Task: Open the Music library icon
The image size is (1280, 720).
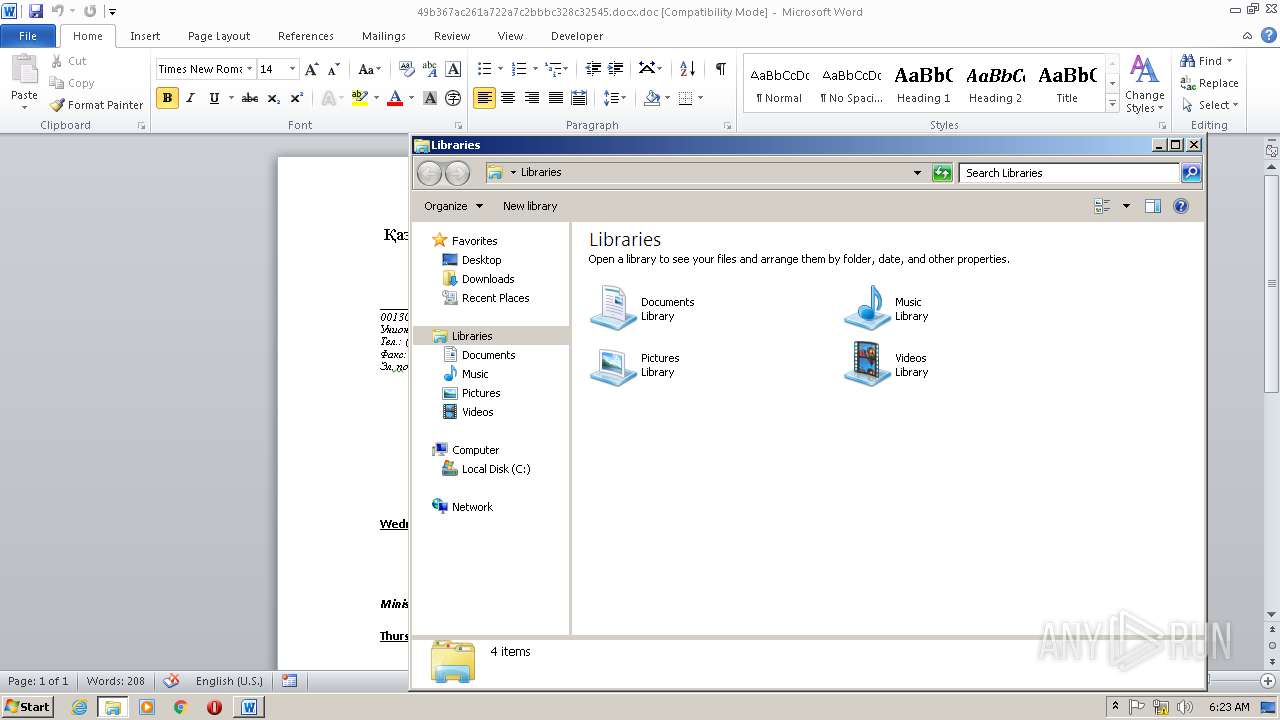Action: pyautogui.click(x=867, y=308)
